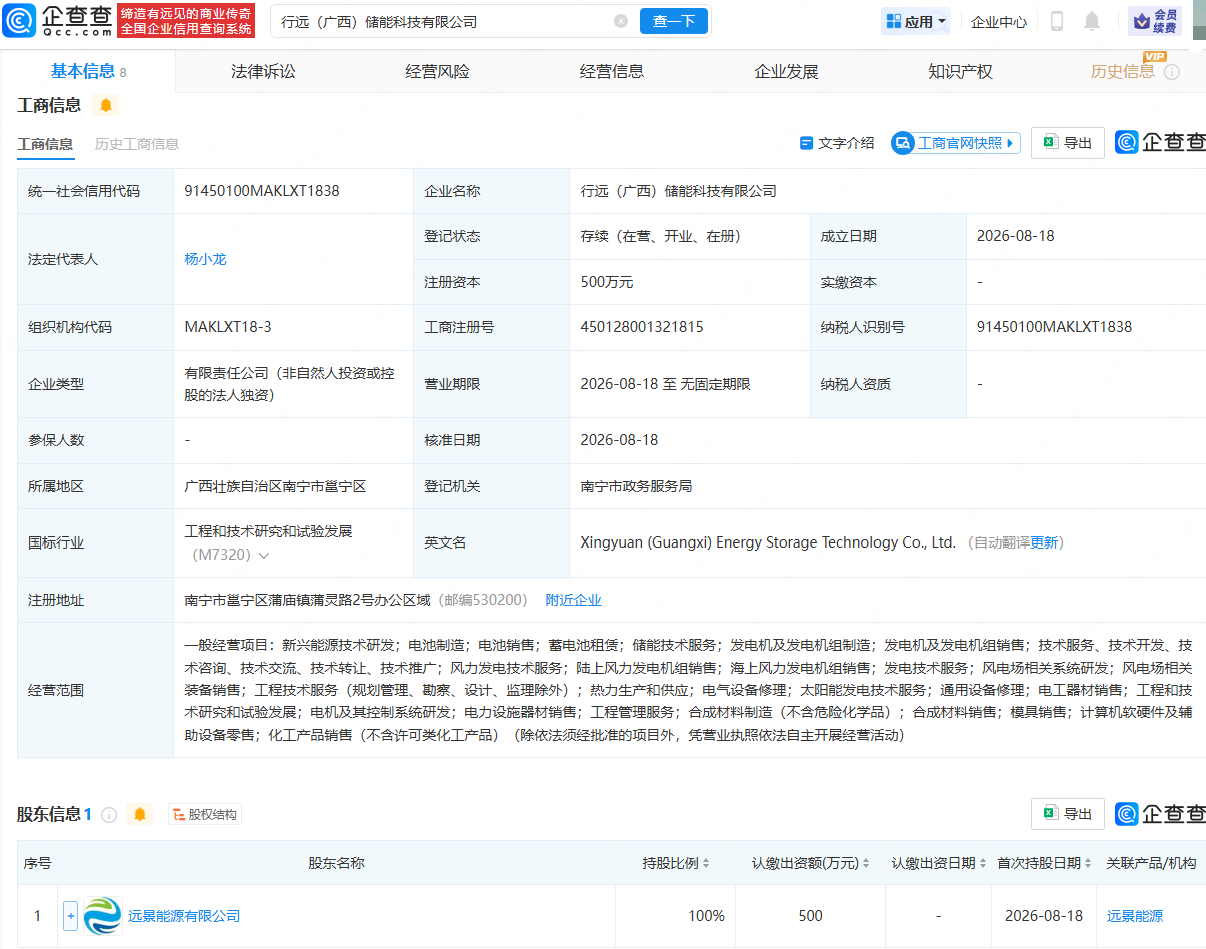Click the info icon beside 股东信息
The height and width of the screenshot is (949, 1206).
pos(109,815)
